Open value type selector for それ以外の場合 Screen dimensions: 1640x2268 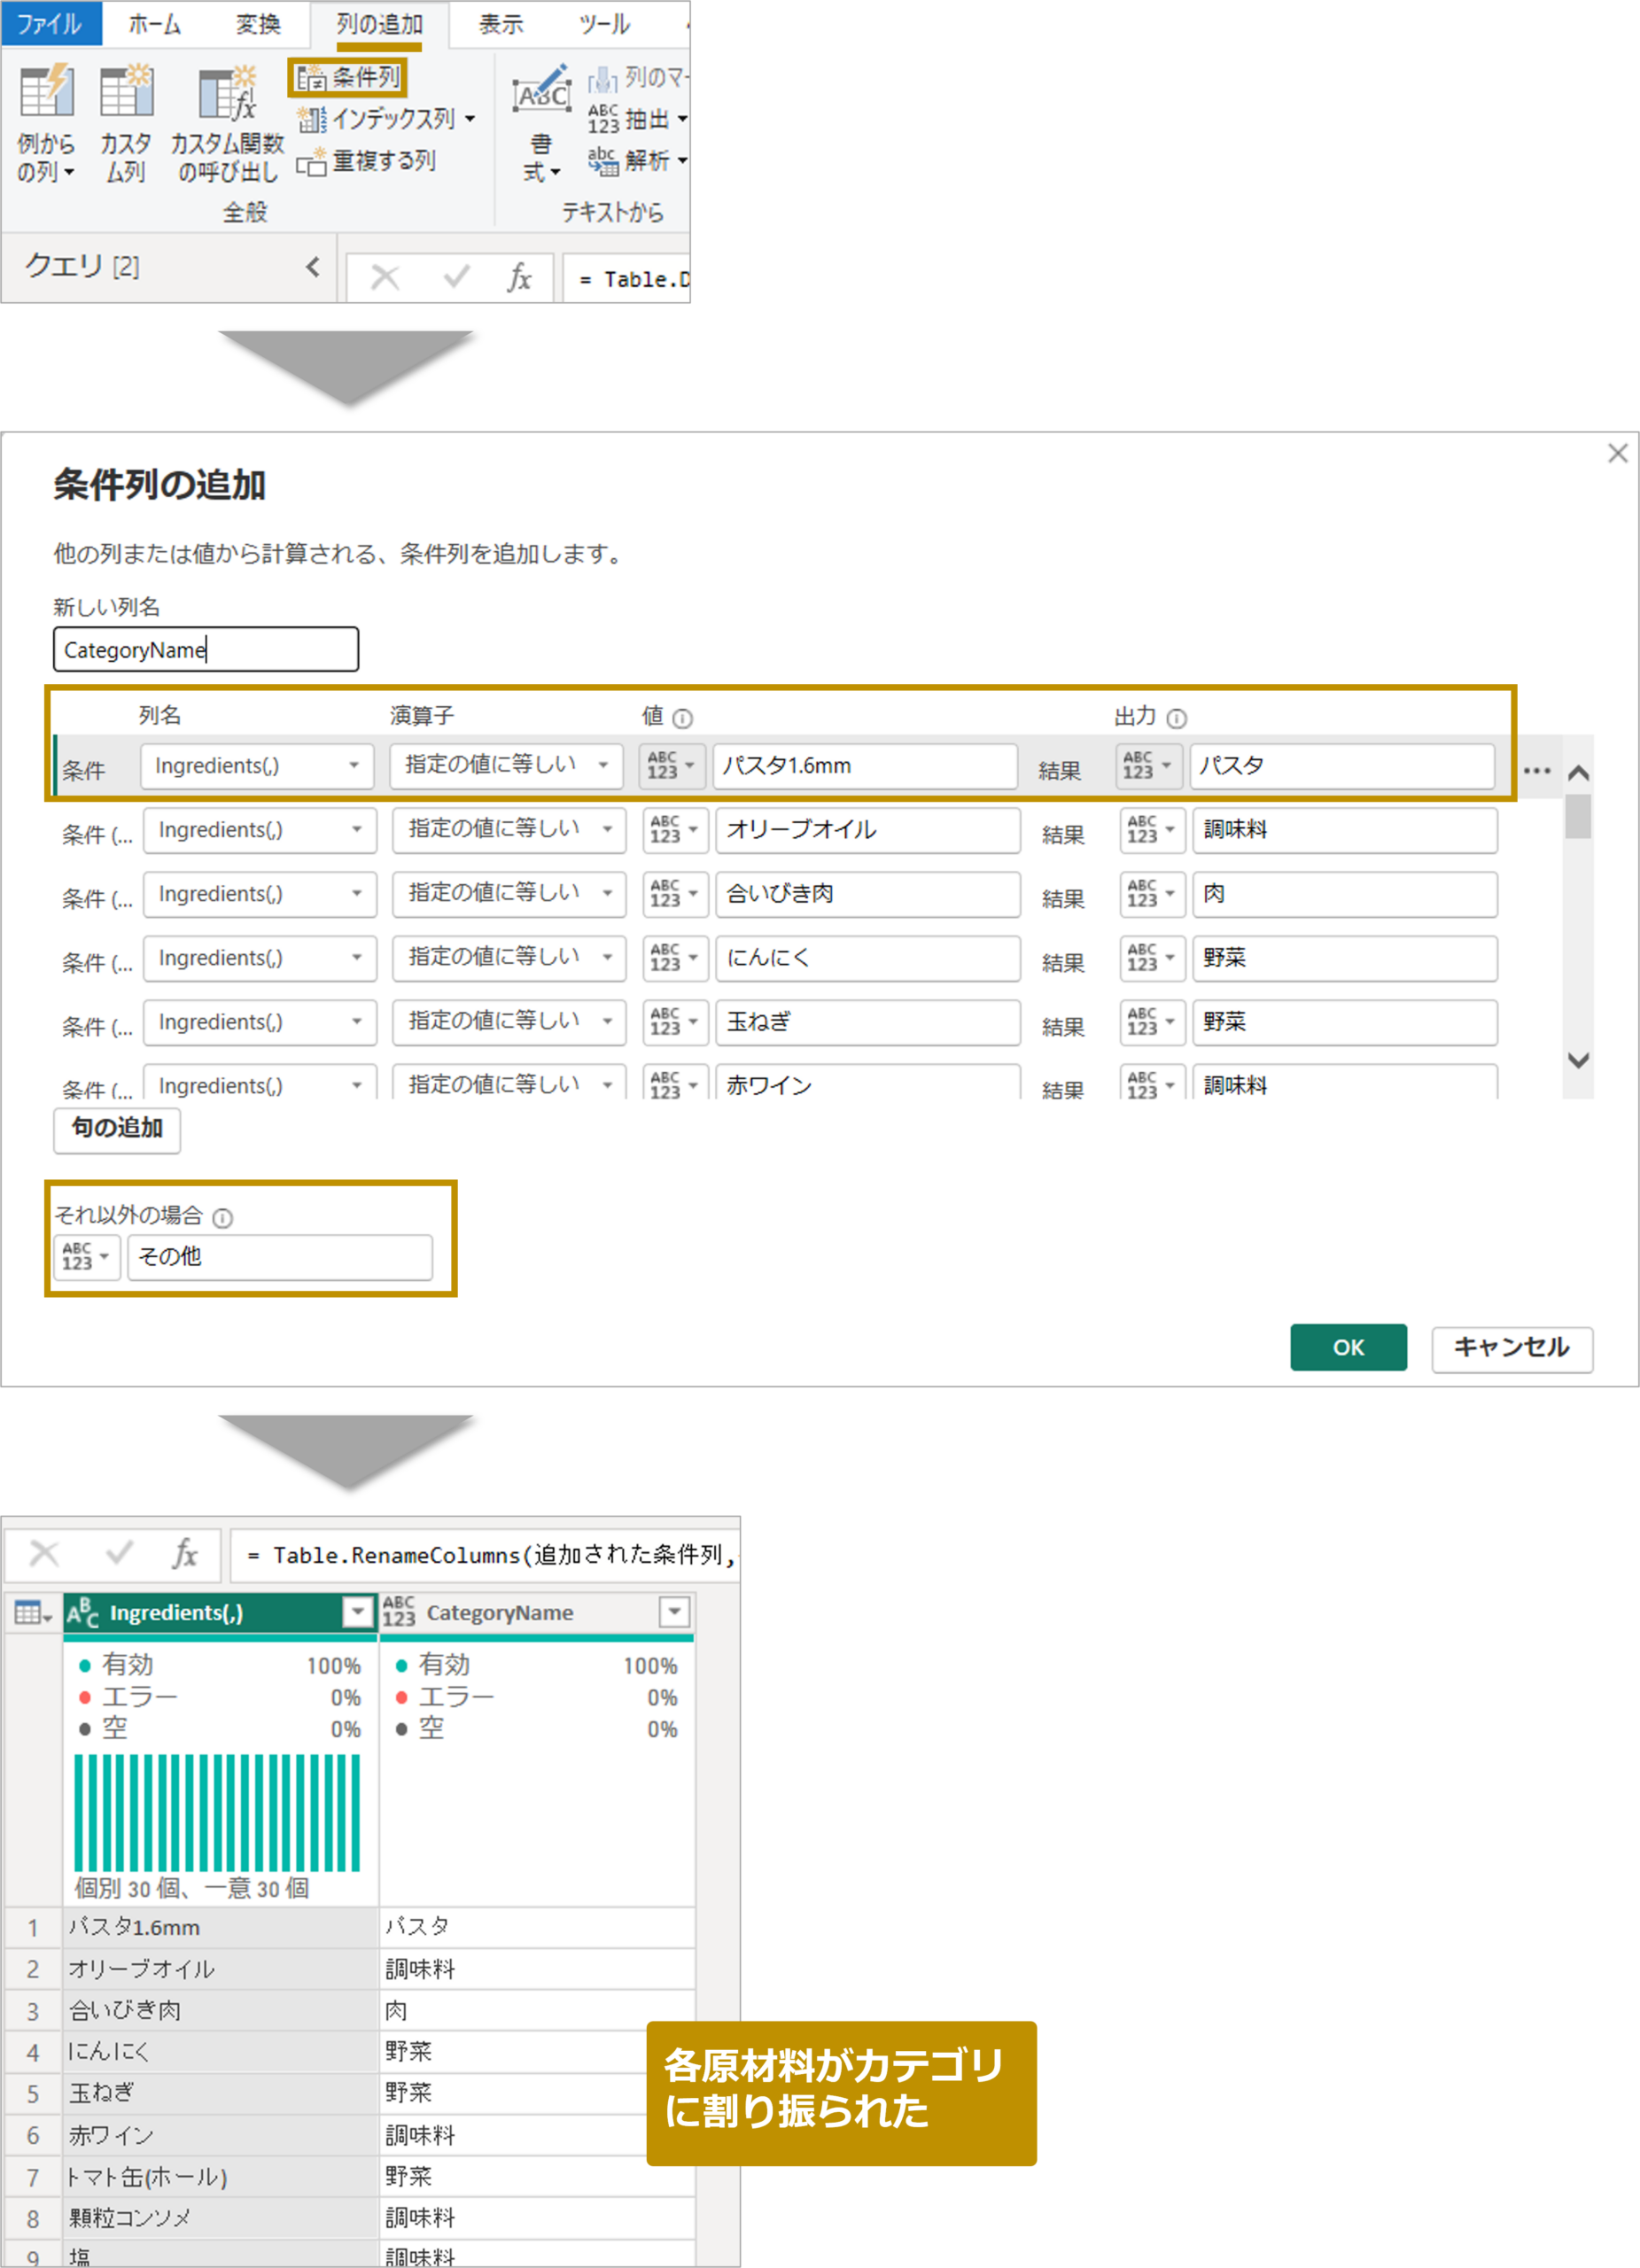point(86,1257)
